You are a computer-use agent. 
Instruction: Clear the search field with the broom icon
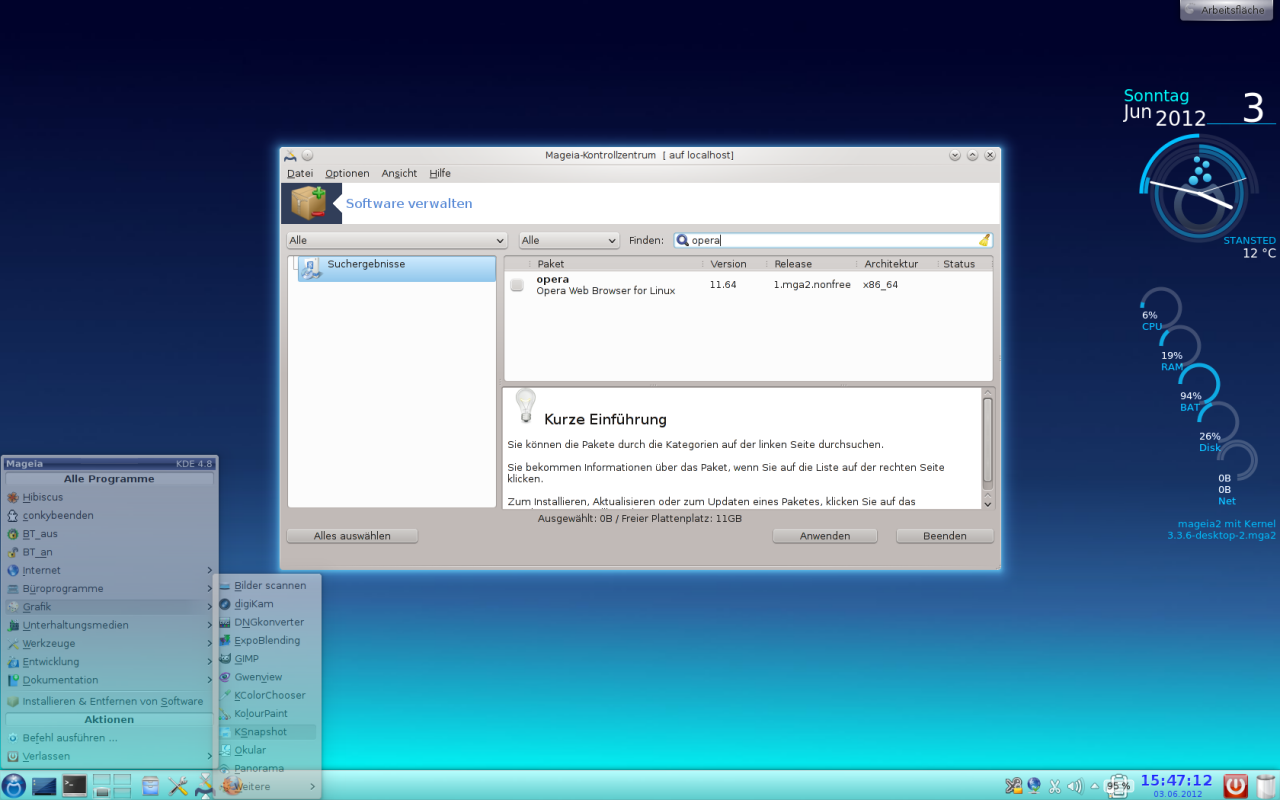(984, 240)
